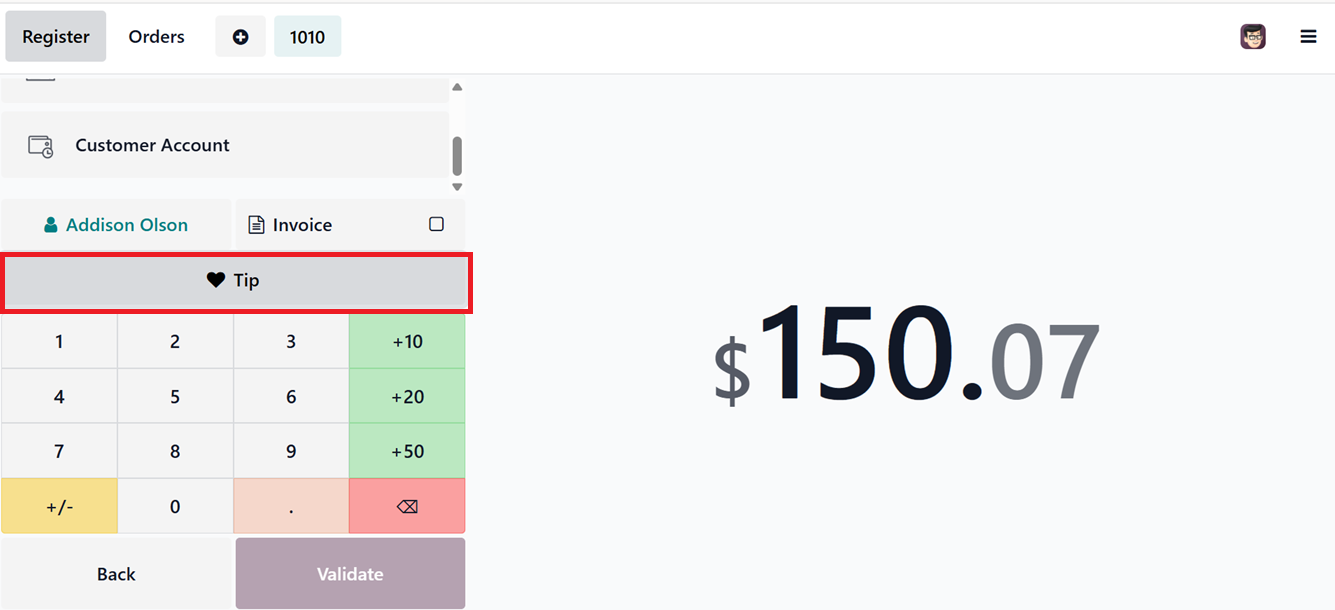
Task: Click the person icon beside Addison Olson
Action: (x=51, y=225)
